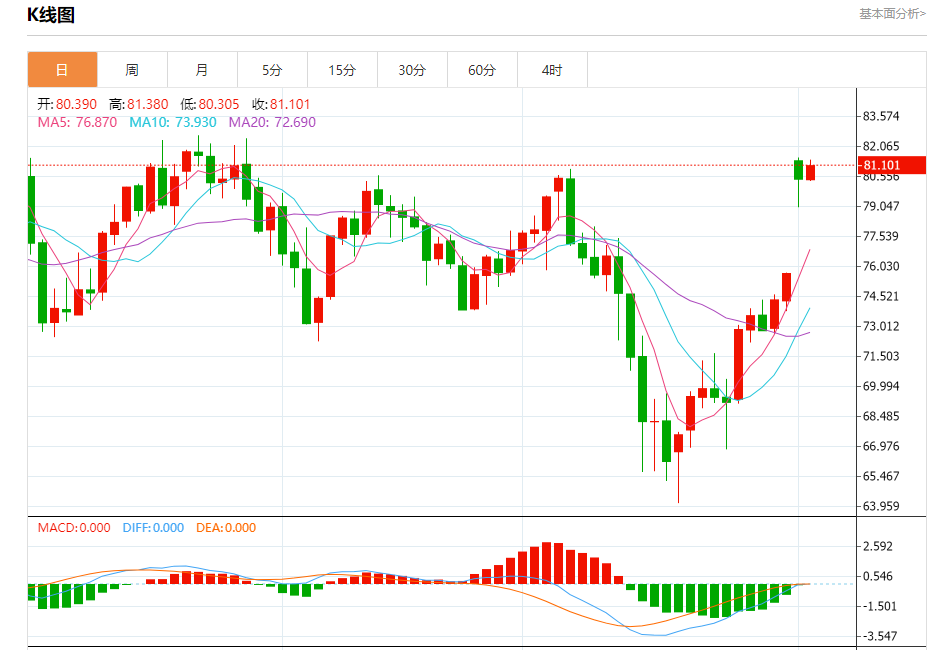Screen dimensions: 939x650
Task: Select the 日 daily chart tab
Action: [62, 70]
